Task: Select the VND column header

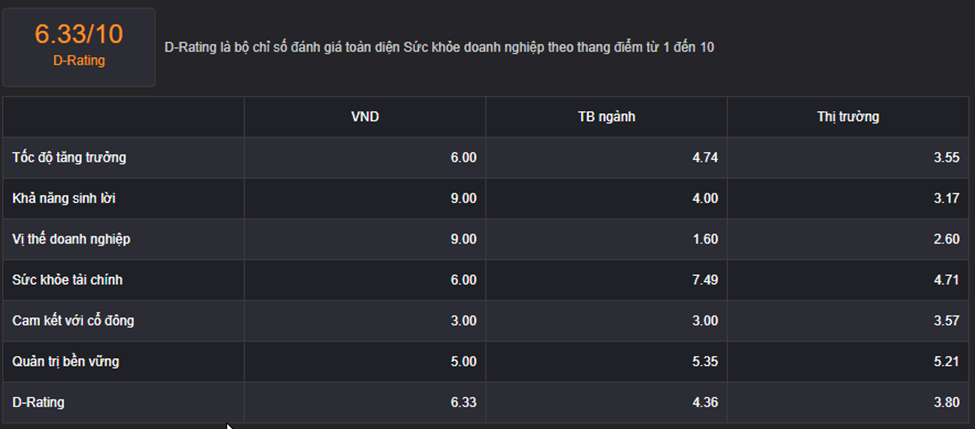Action: (x=365, y=117)
